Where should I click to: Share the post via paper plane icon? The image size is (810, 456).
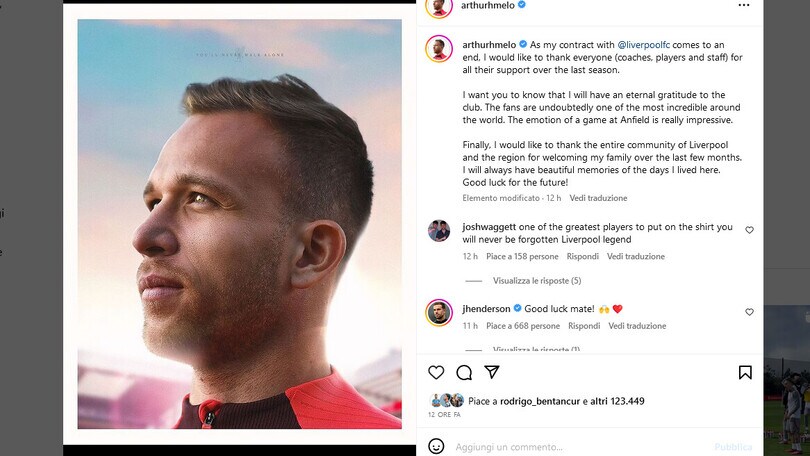click(x=492, y=372)
